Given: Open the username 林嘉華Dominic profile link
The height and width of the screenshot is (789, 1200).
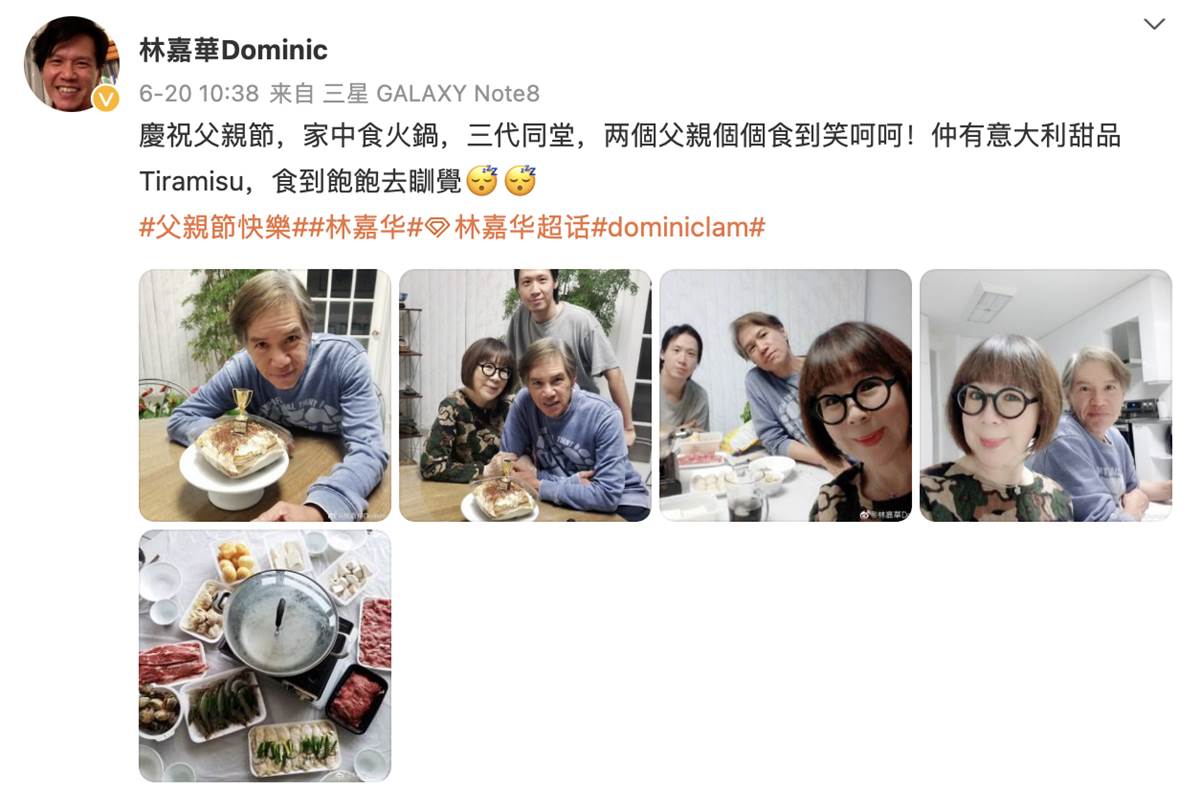Looking at the screenshot, I should 233,50.
